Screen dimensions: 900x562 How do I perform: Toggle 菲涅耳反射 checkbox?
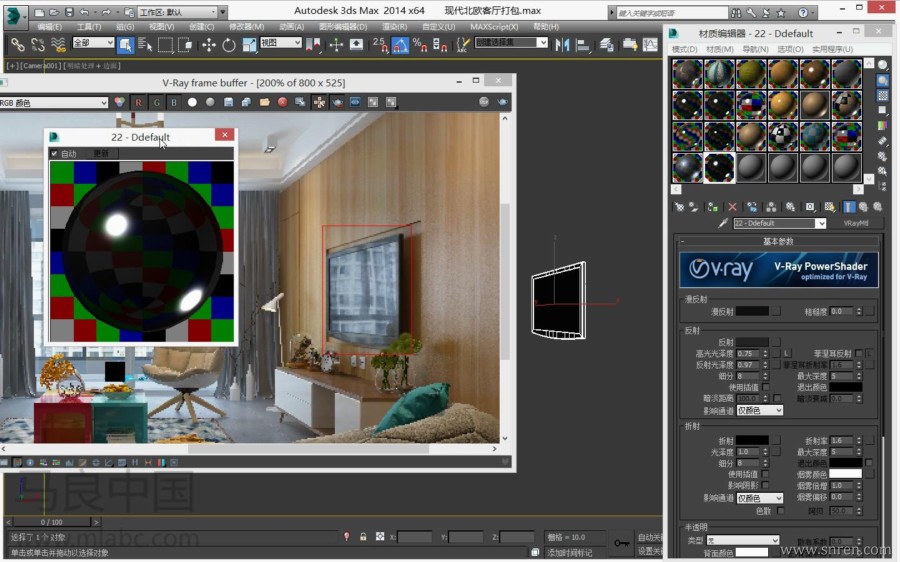[859, 353]
